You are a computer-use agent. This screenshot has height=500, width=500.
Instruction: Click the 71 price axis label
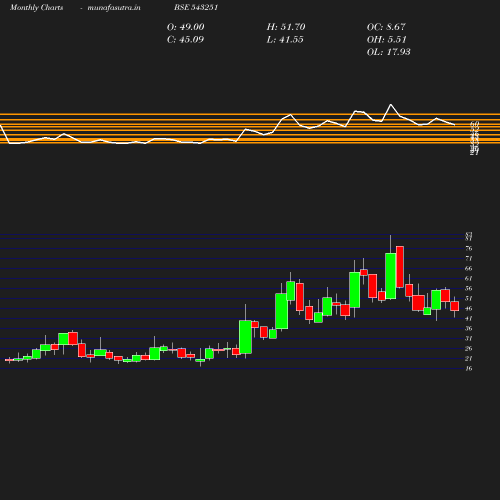(x=469, y=258)
